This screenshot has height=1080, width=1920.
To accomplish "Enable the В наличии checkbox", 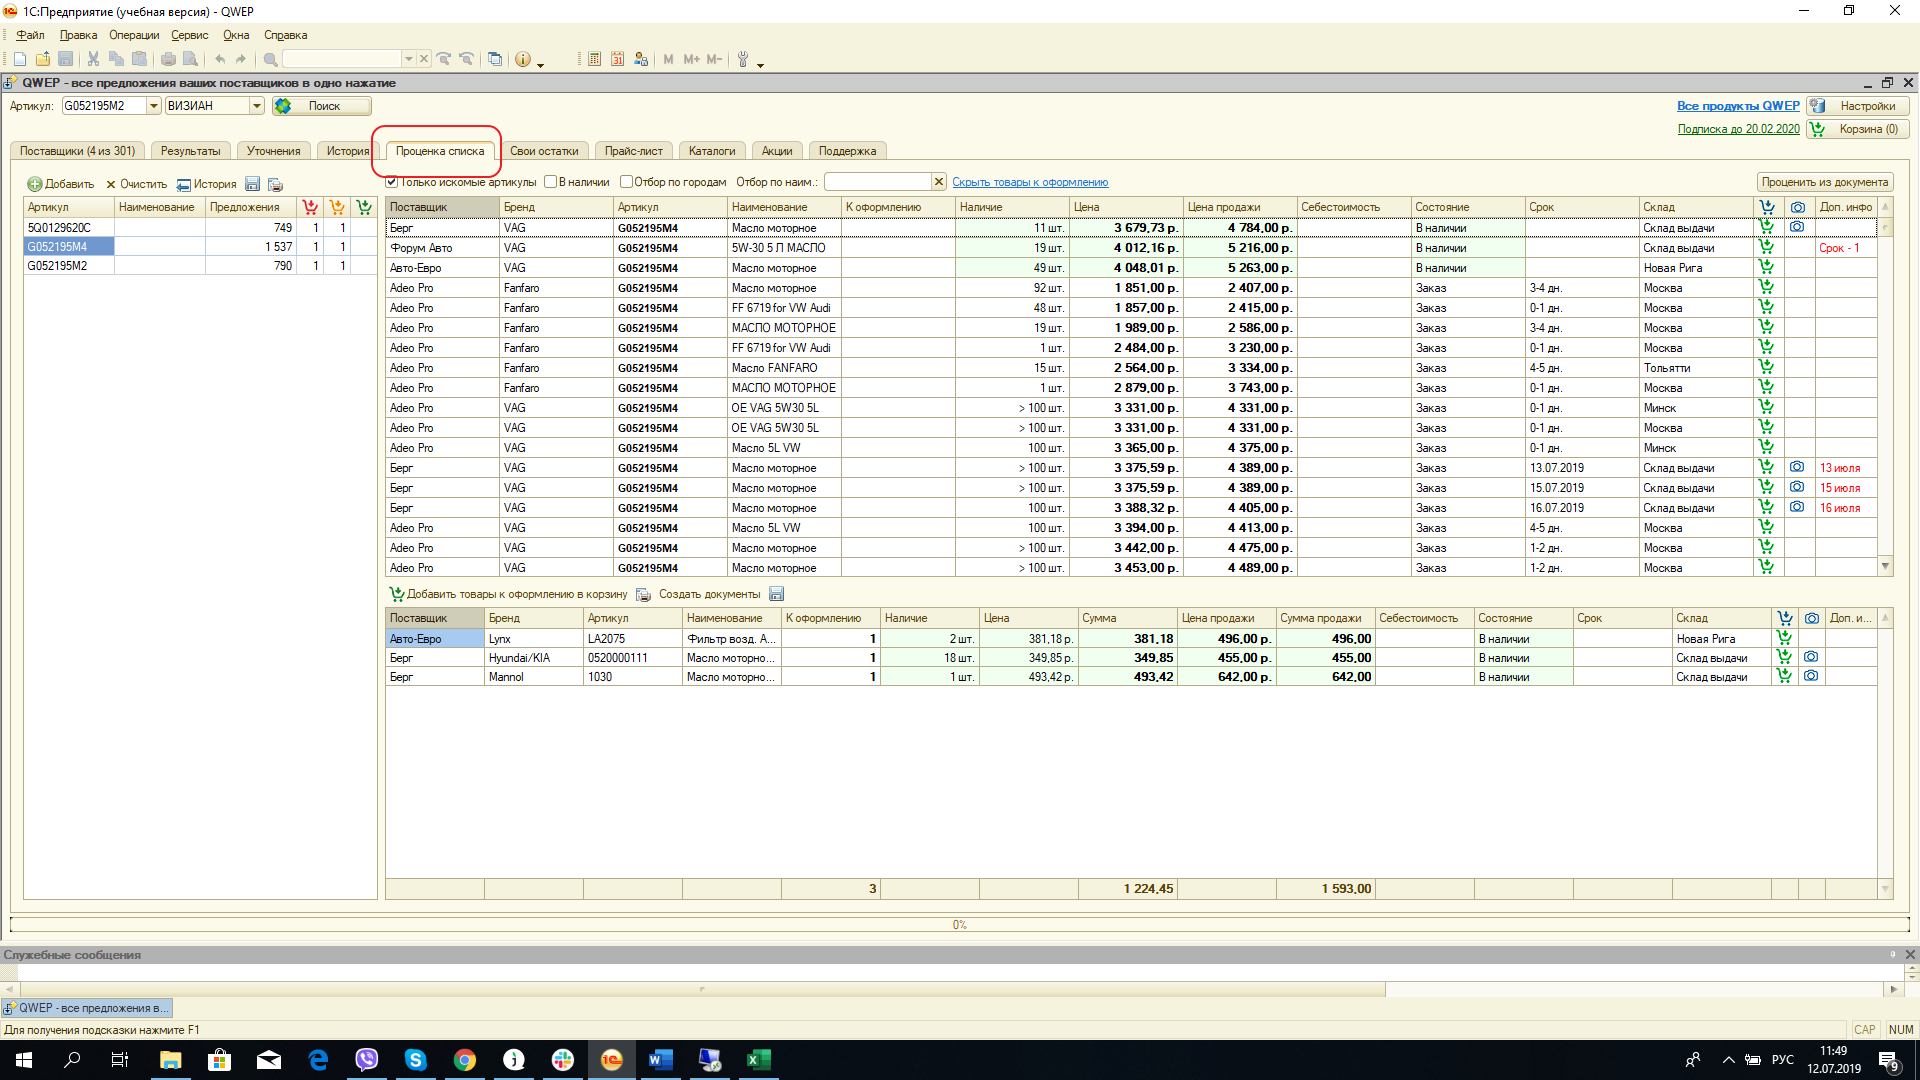I will point(550,182).
